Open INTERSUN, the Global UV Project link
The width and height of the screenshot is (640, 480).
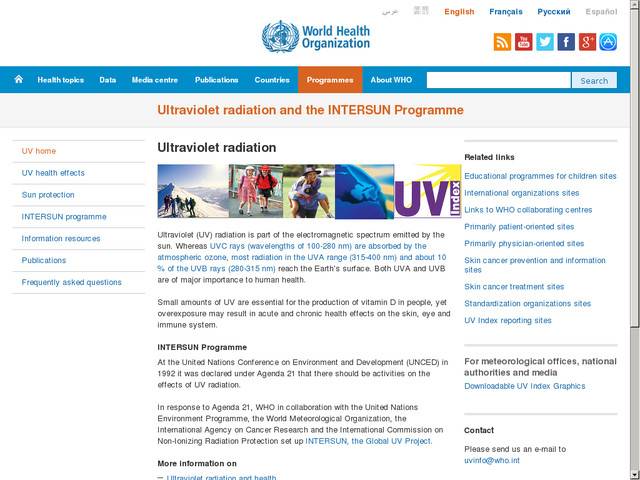click(x=369, y=441)
